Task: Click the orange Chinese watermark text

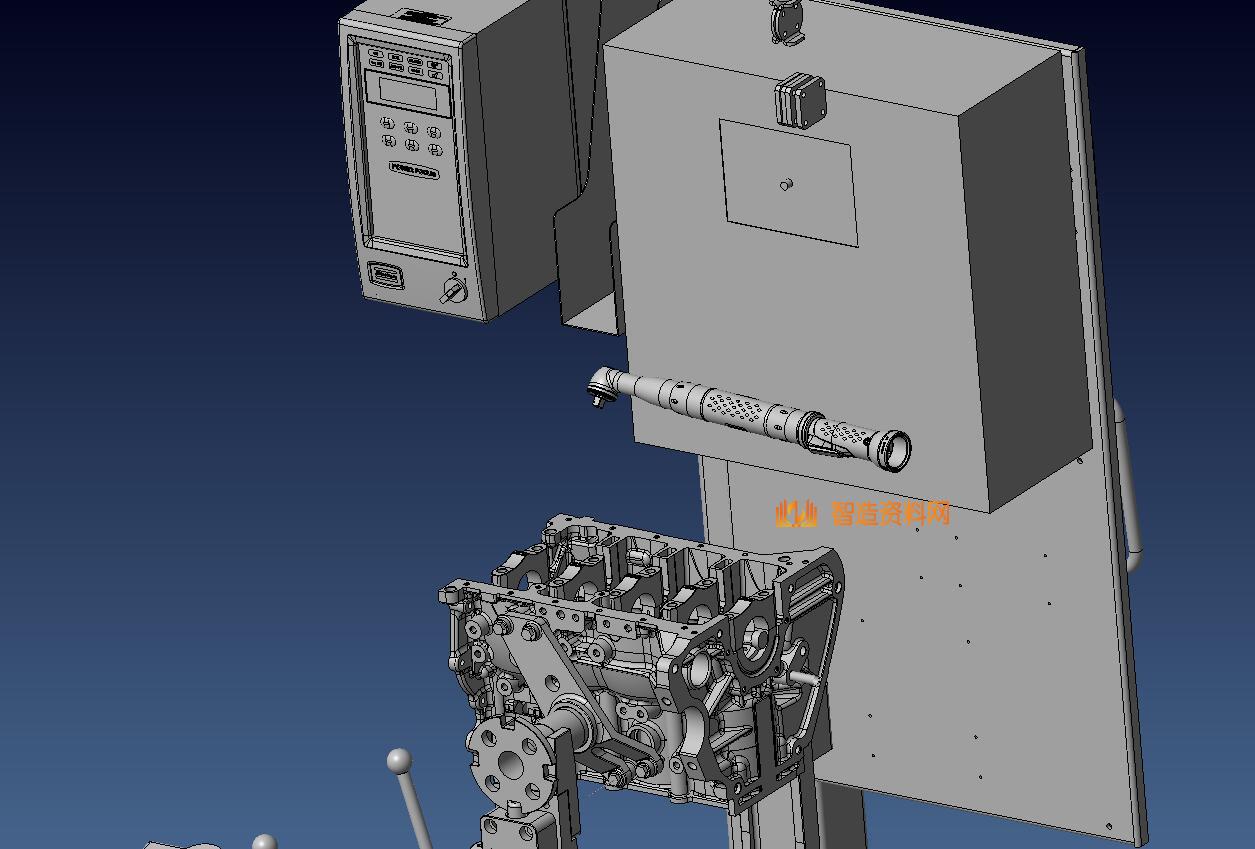Action: 890,514
